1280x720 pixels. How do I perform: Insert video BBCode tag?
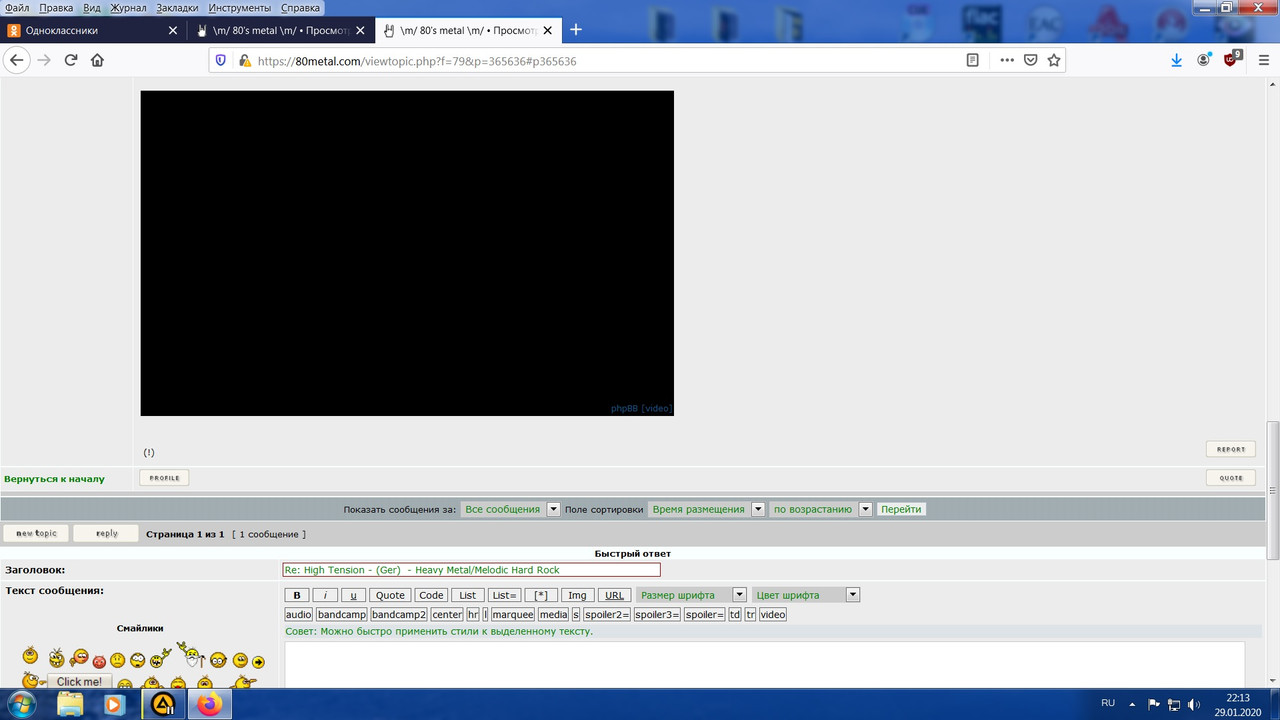coord(773,614)
